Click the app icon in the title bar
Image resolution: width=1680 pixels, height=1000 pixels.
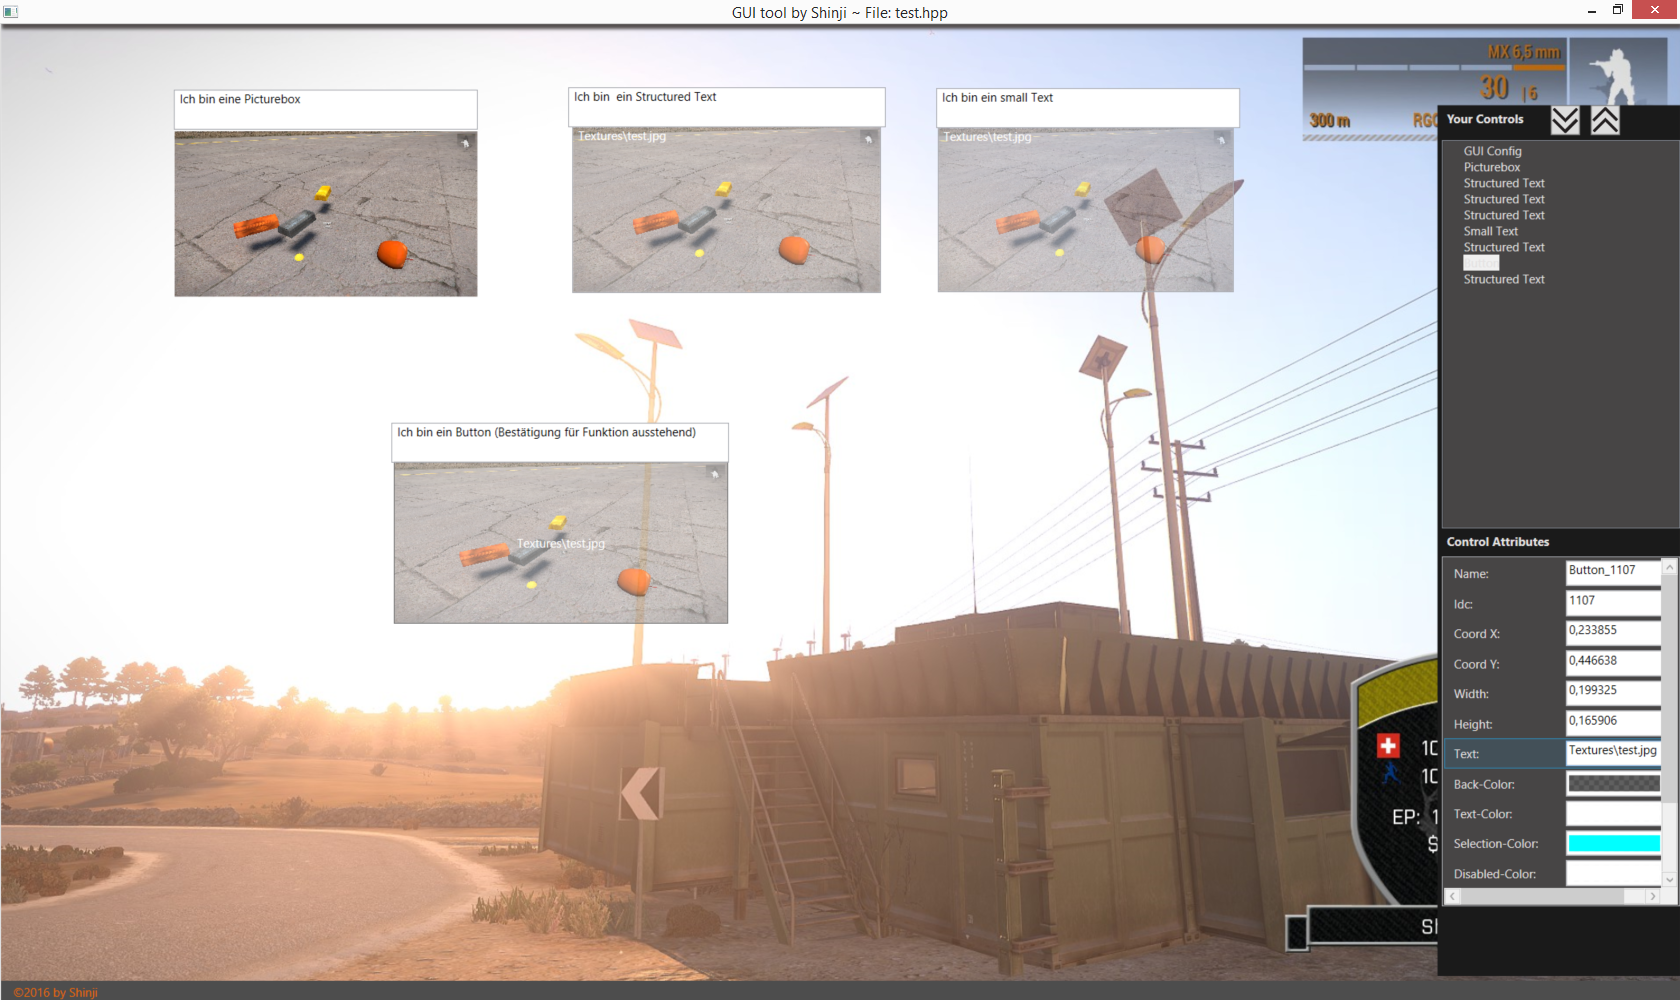pos(10,12)
